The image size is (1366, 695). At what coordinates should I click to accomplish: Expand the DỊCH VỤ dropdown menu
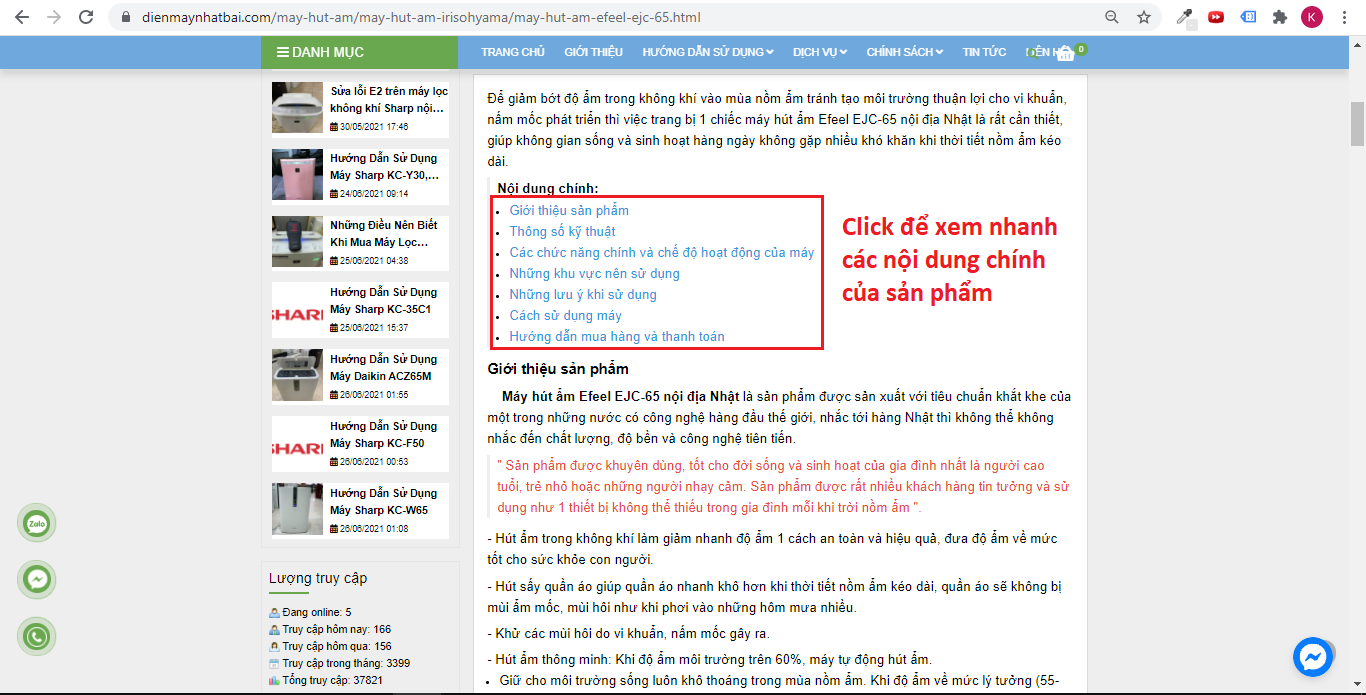(x=819, y=52)
